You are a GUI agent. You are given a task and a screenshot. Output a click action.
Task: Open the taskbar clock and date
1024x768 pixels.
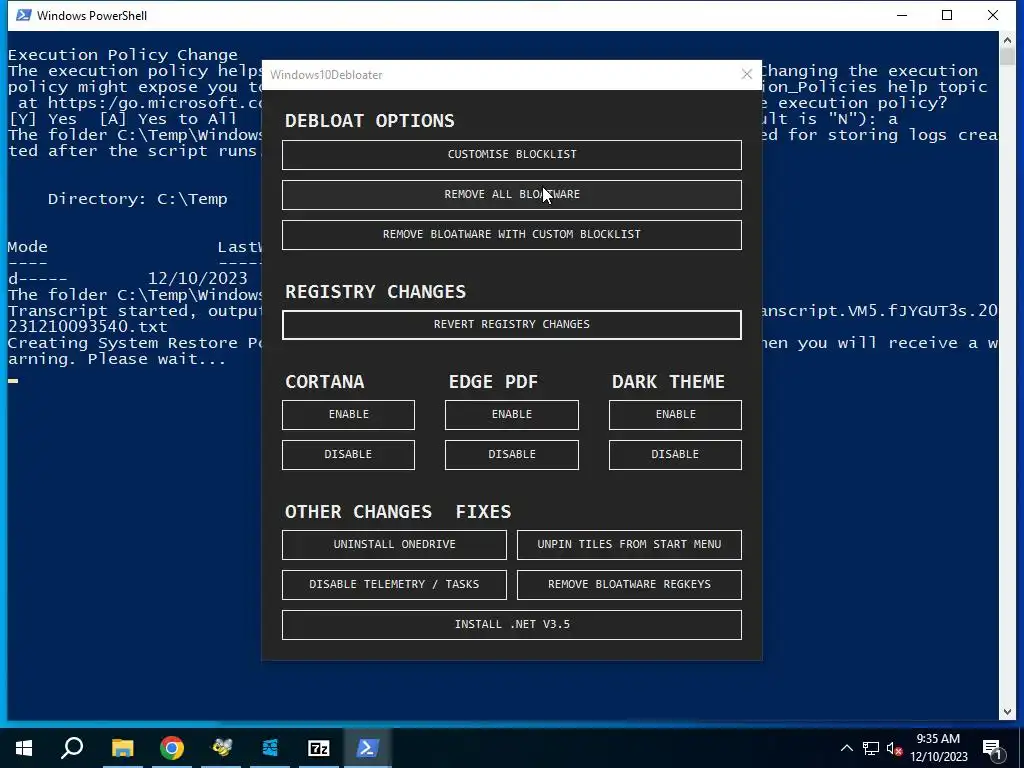[938, 748]
